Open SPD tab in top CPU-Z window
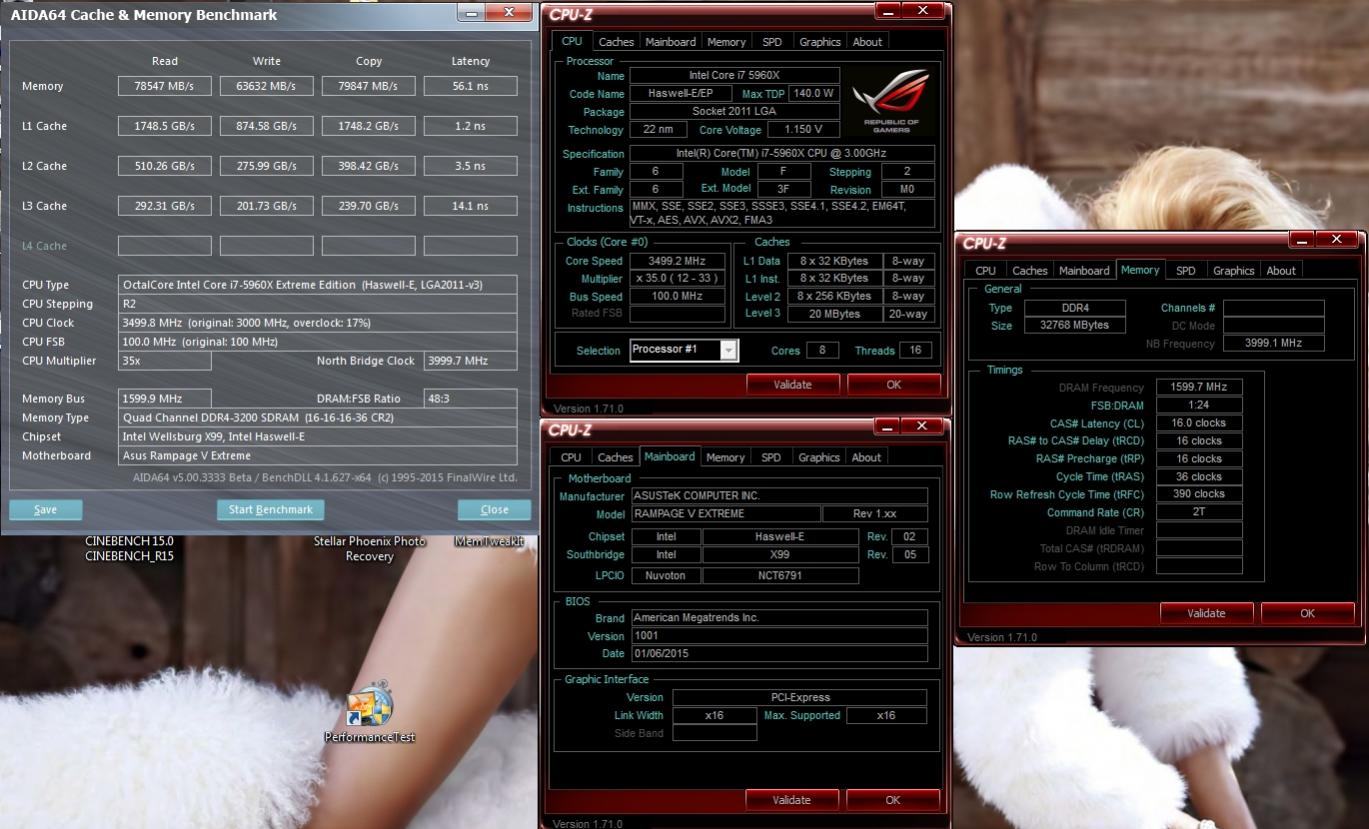Screen dimensions: 1369x829 tap(772, 42)
